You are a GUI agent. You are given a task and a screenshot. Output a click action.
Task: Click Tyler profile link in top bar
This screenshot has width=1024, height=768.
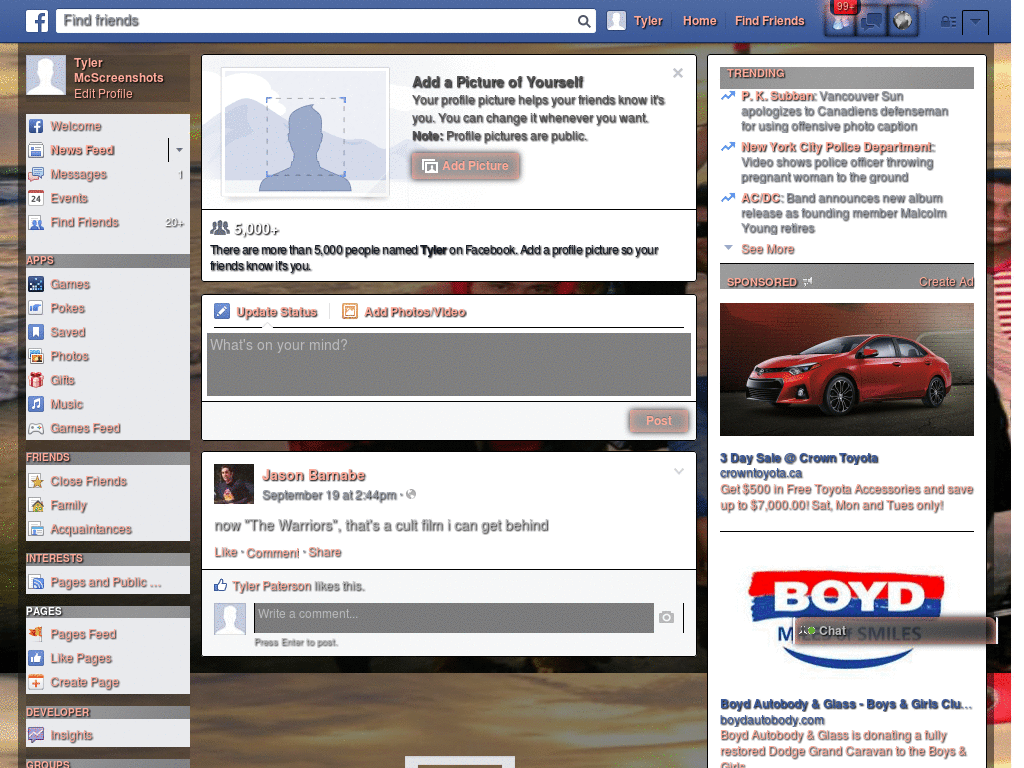[648, 22]
